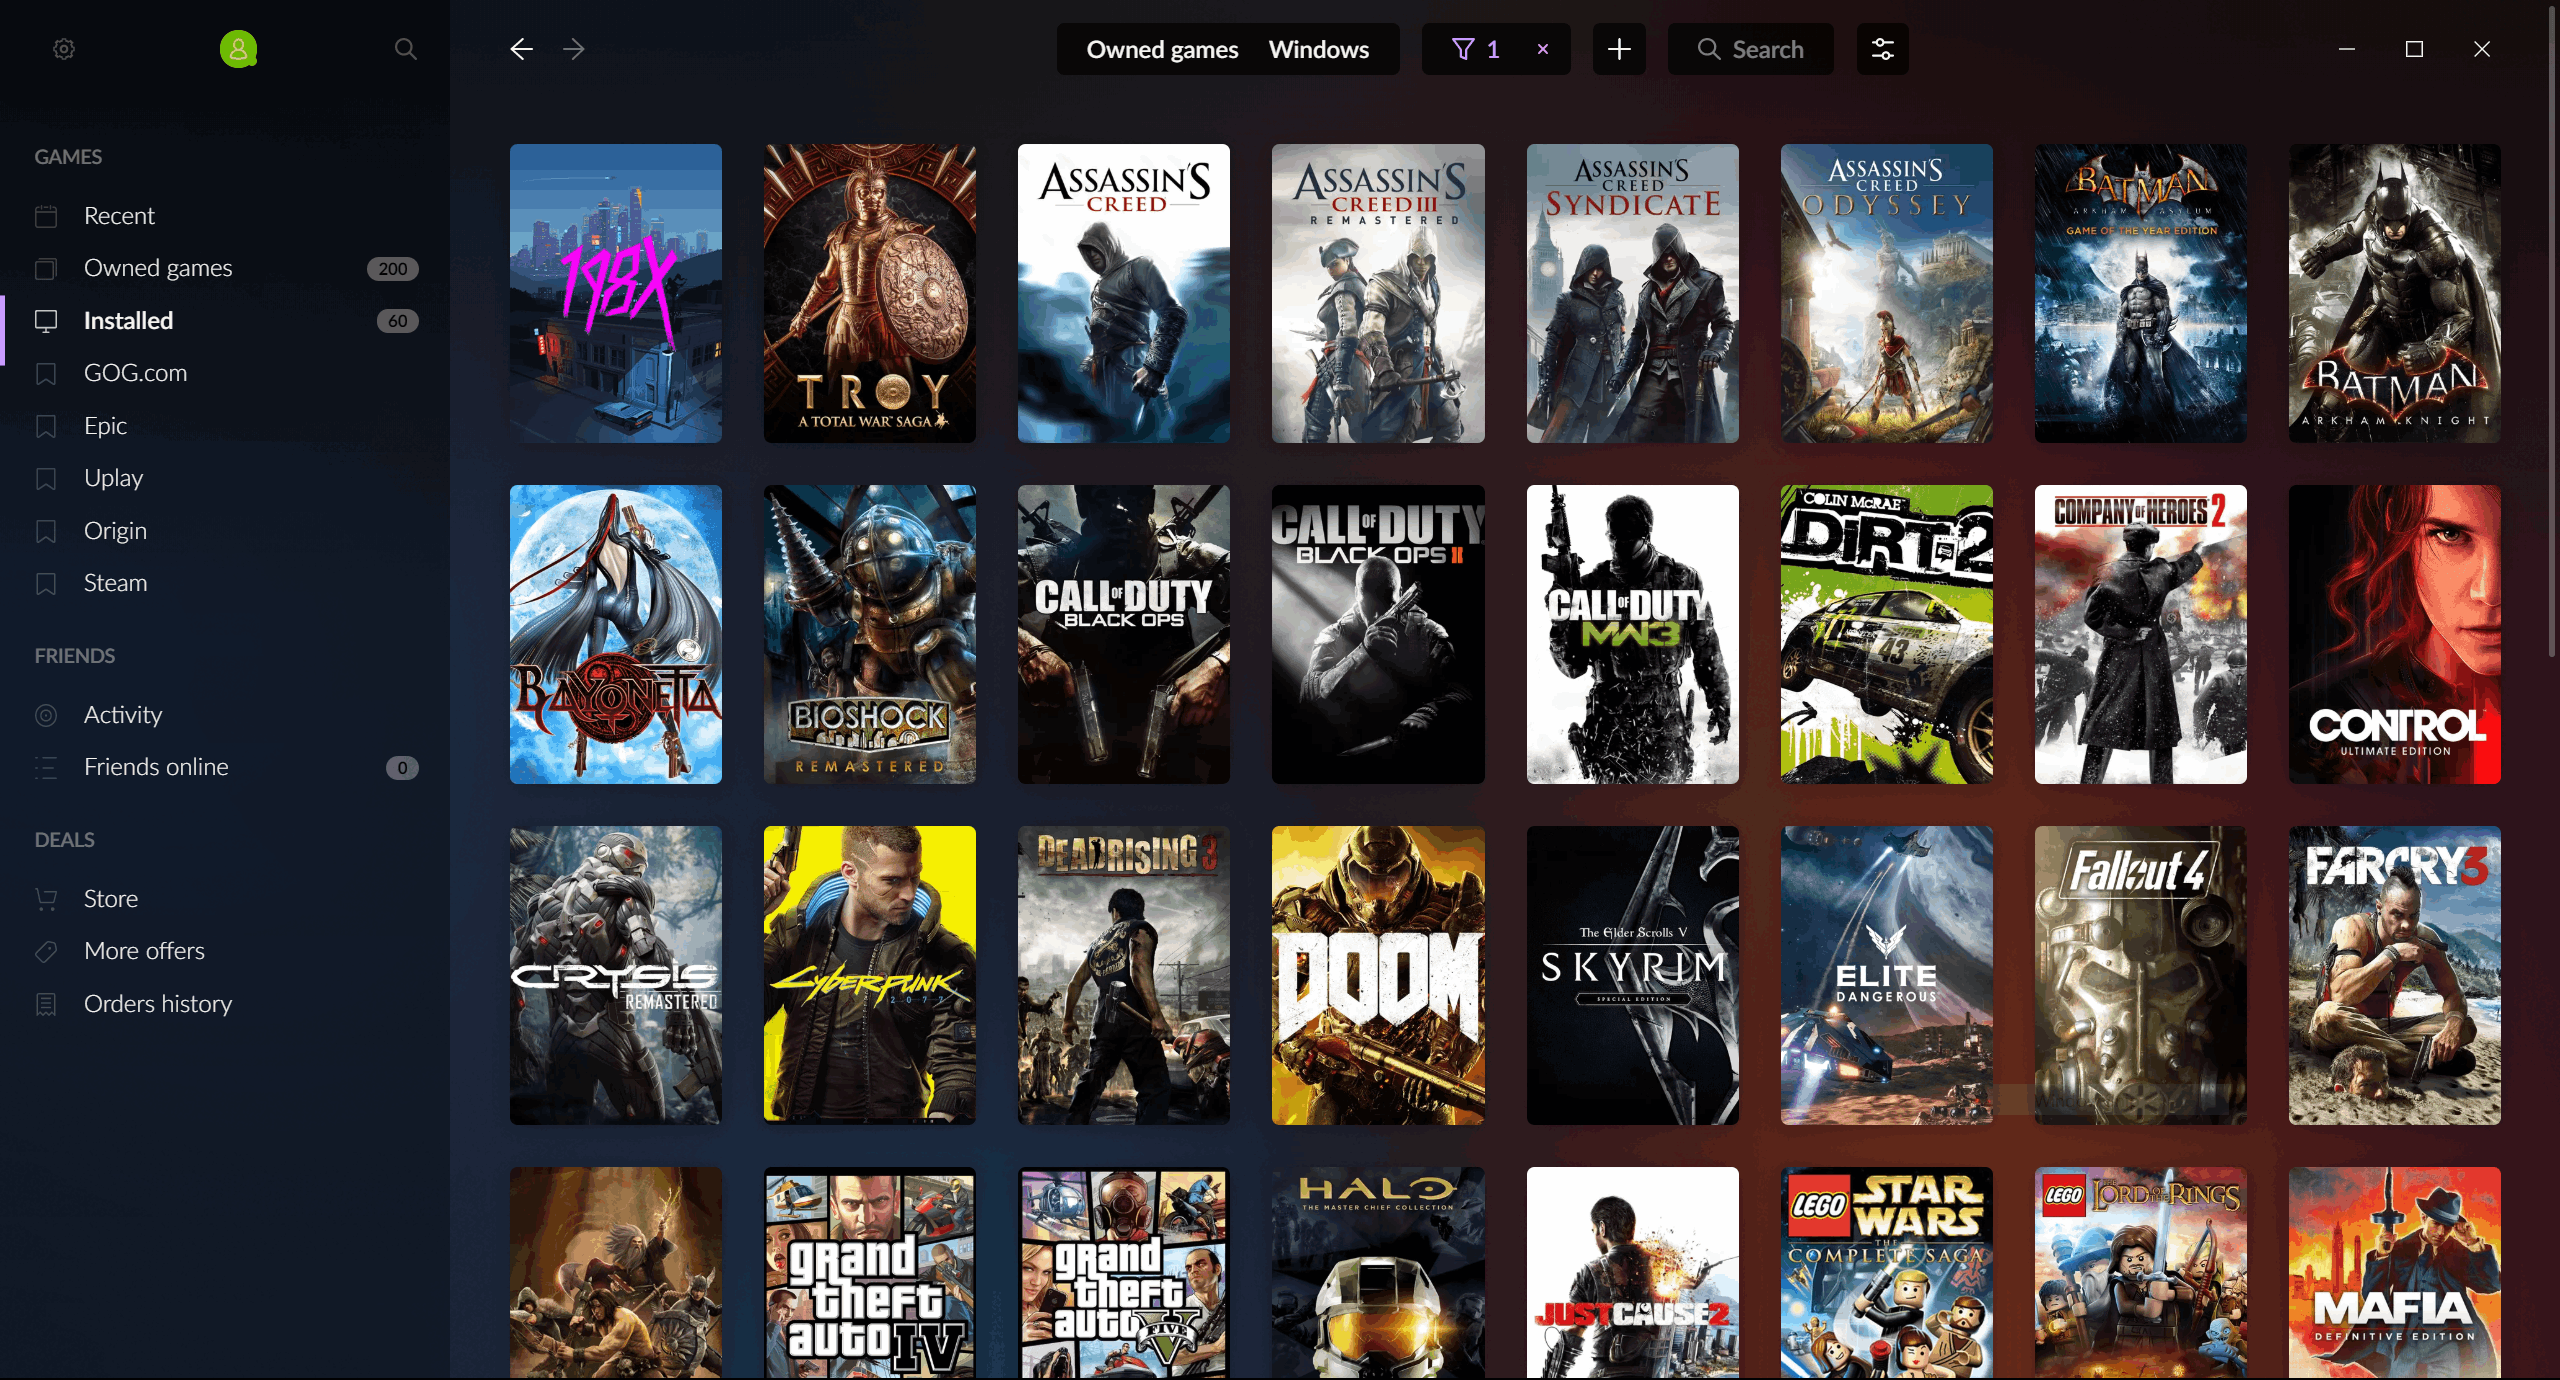Screen dimensions: 2560x1380
Task: Open view customization sliders icon
Action: point(1882,49)
